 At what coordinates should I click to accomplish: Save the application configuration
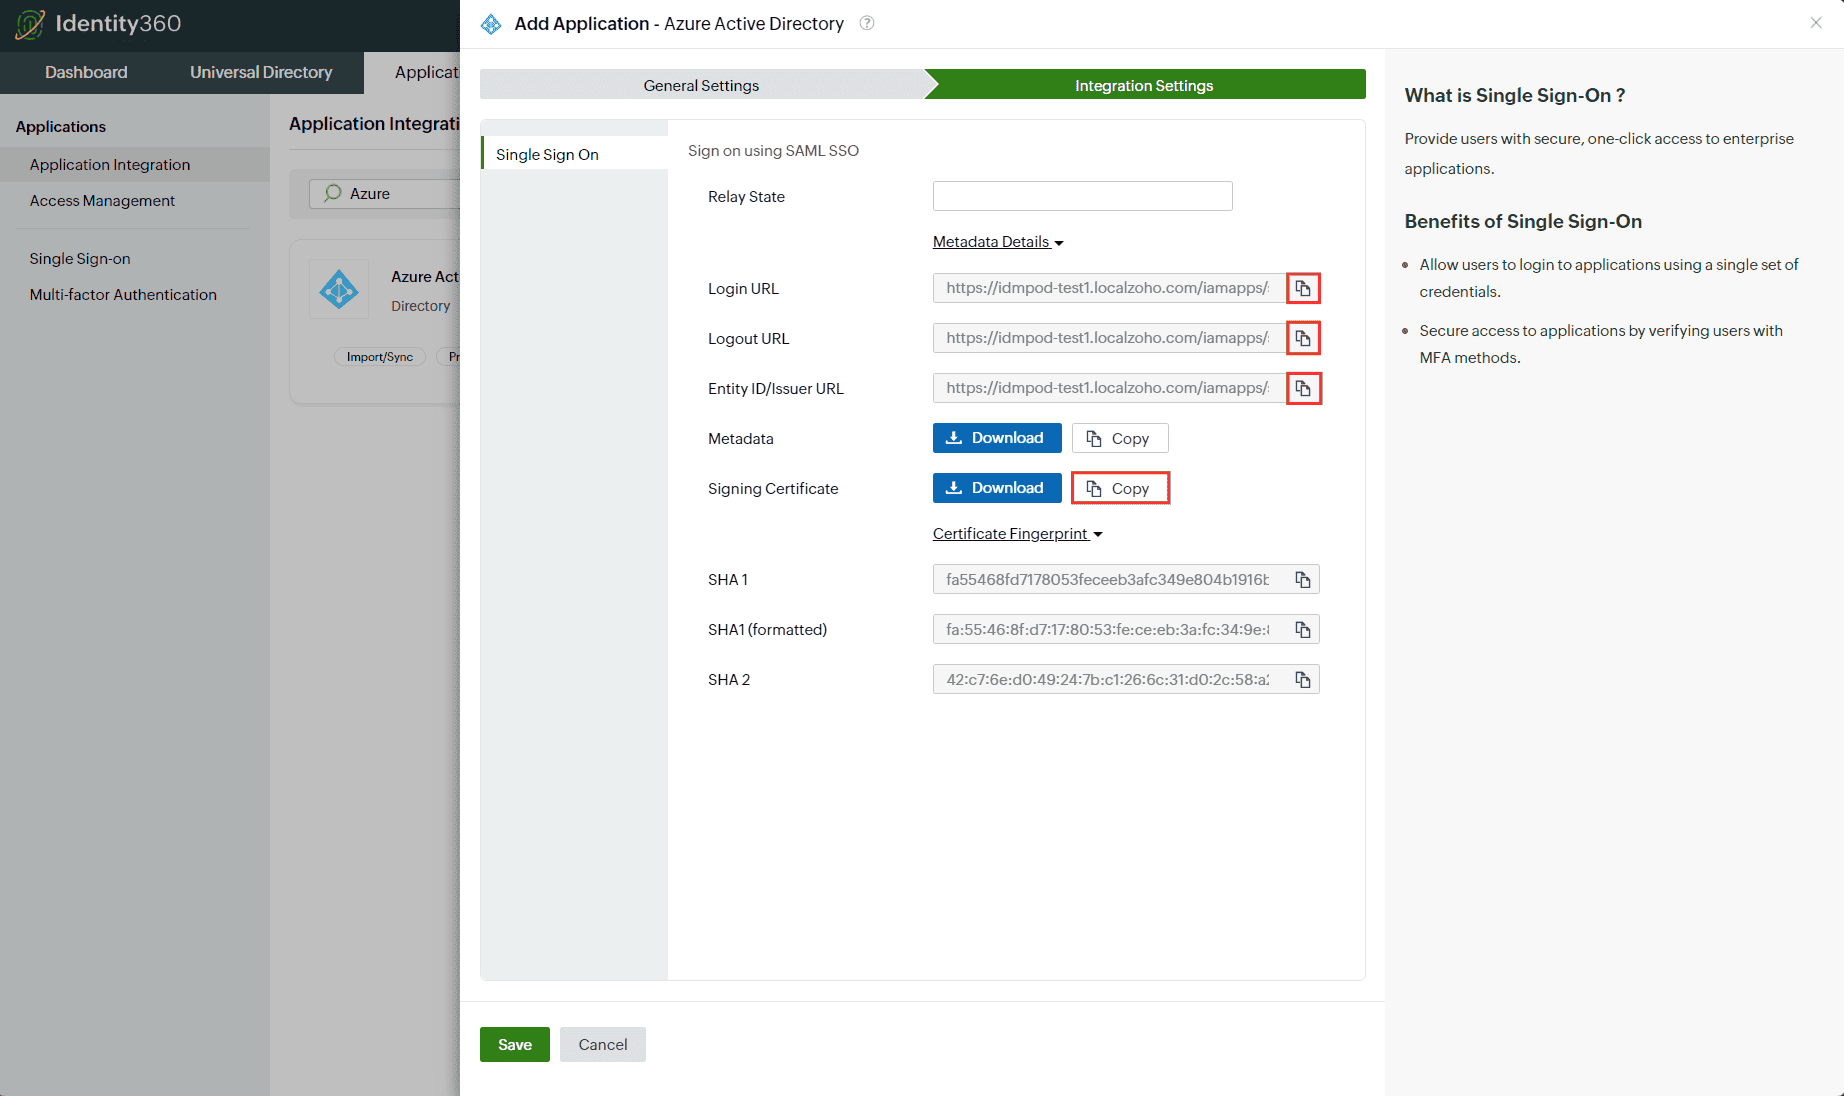pos(514,1044)
